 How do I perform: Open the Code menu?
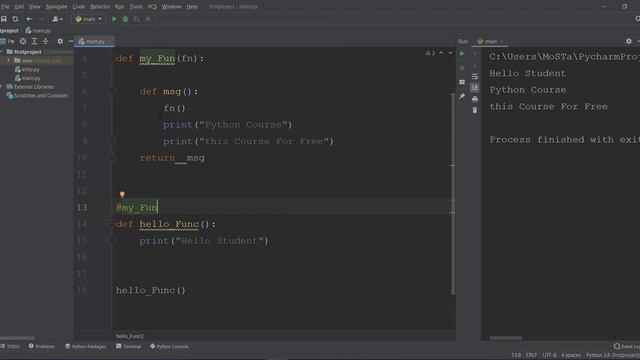pos(79,7)
